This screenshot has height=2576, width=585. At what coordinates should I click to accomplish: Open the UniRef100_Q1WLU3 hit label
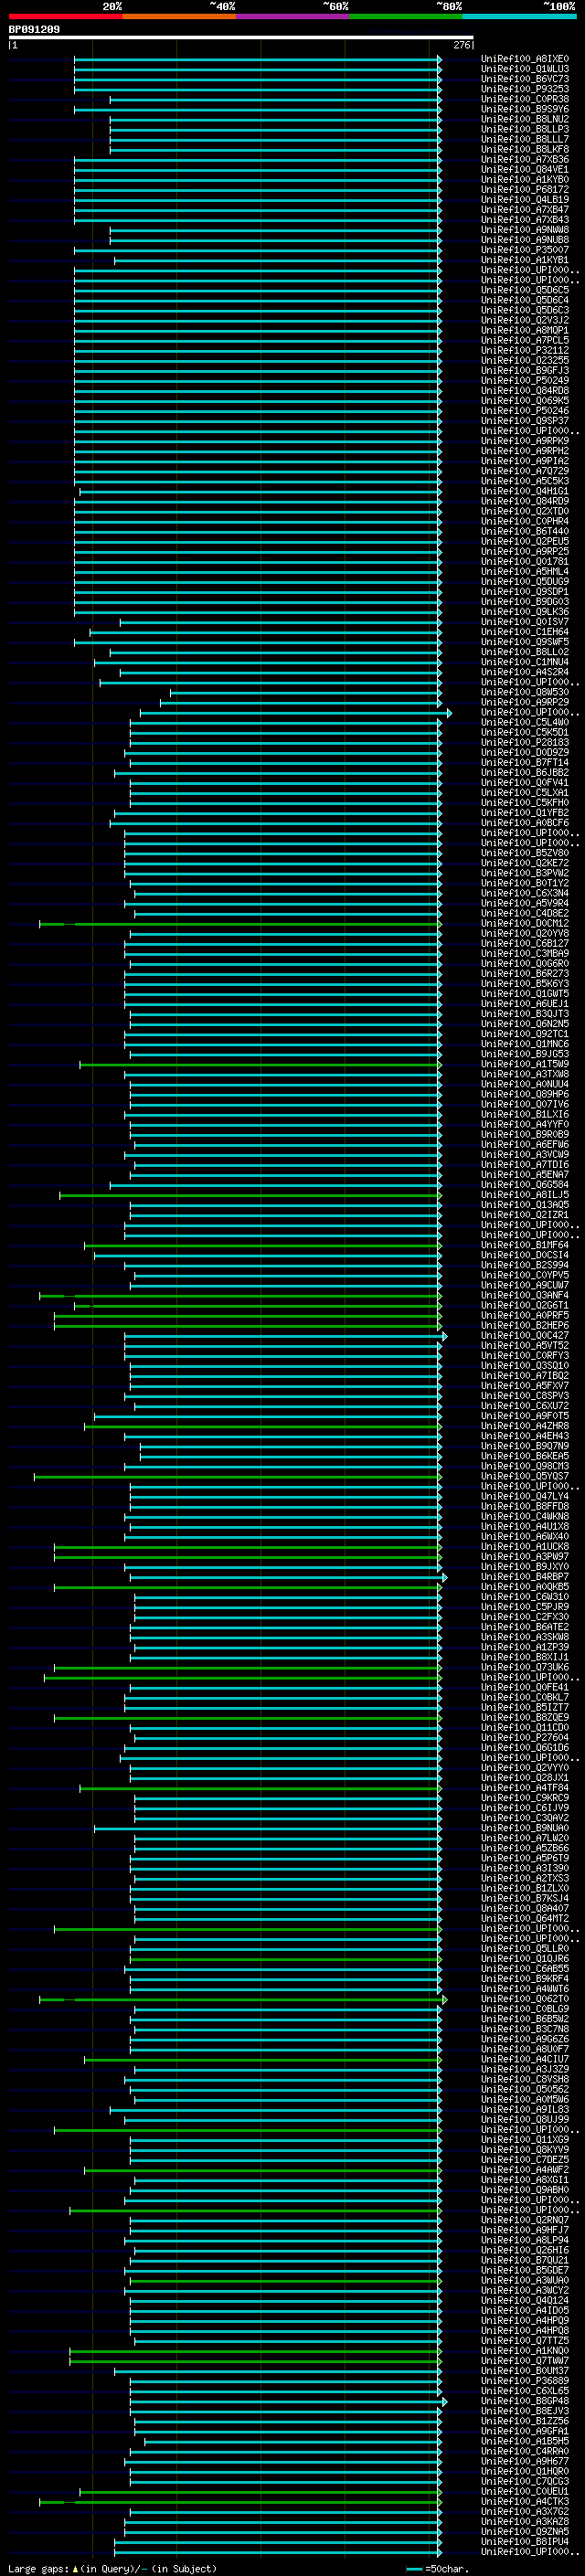point(525,69)
